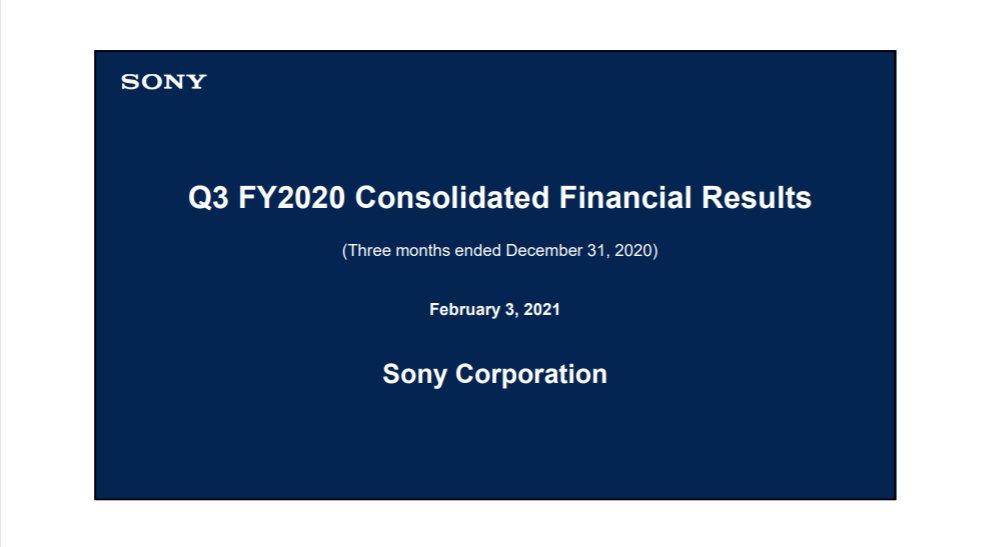This screenshot has height=547, width=990.
Task: Click the white page margin above the slide
Action: tap(495, 25)
